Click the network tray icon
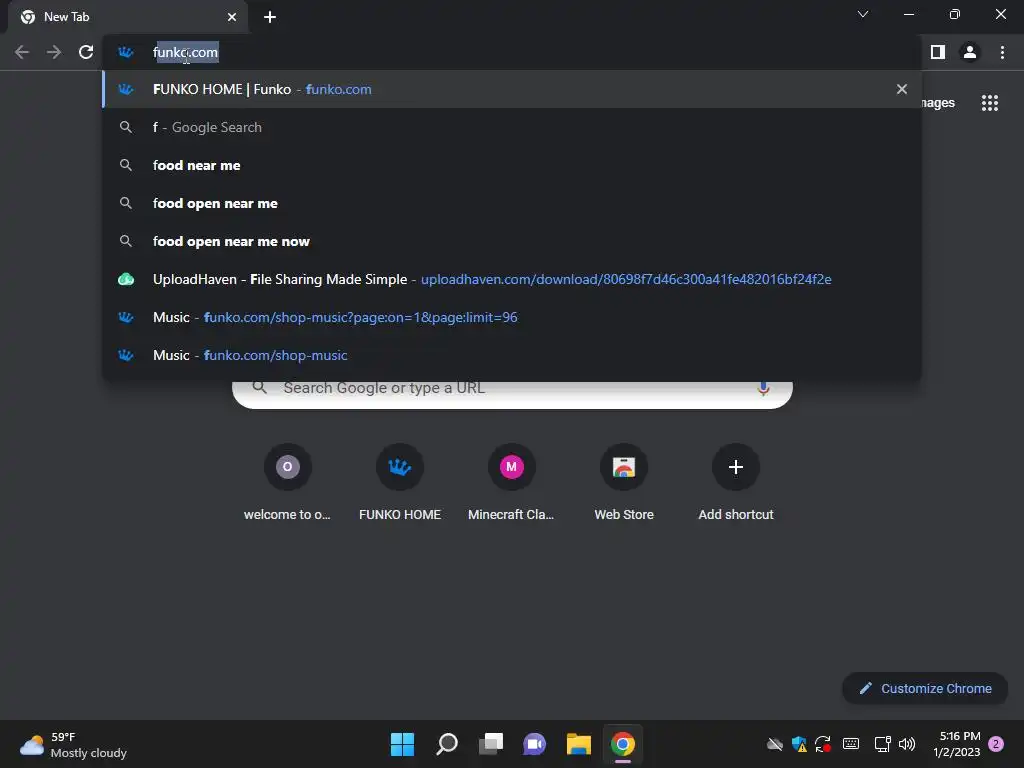The width and height of the screenshot is (1024, 768). click(882, 744)
